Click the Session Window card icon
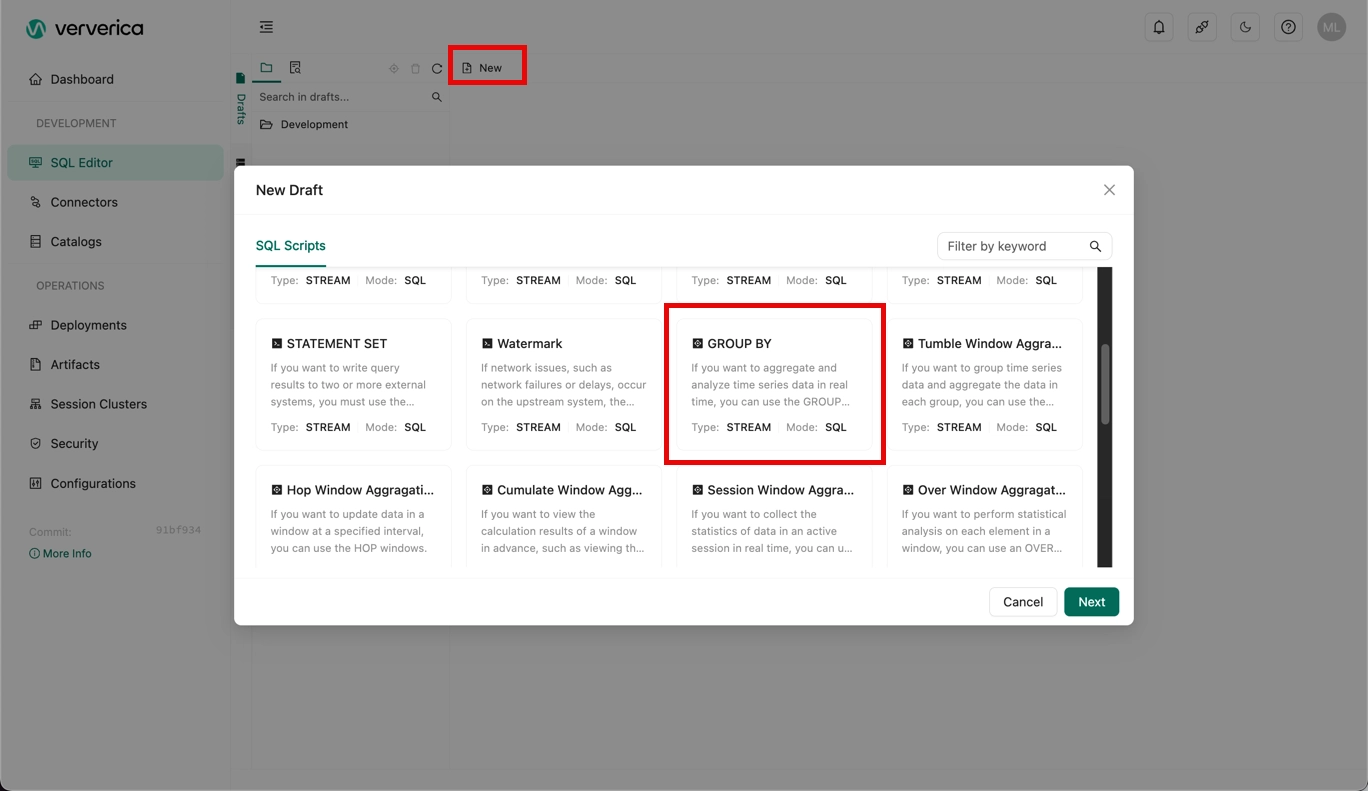 coord(698,490)
